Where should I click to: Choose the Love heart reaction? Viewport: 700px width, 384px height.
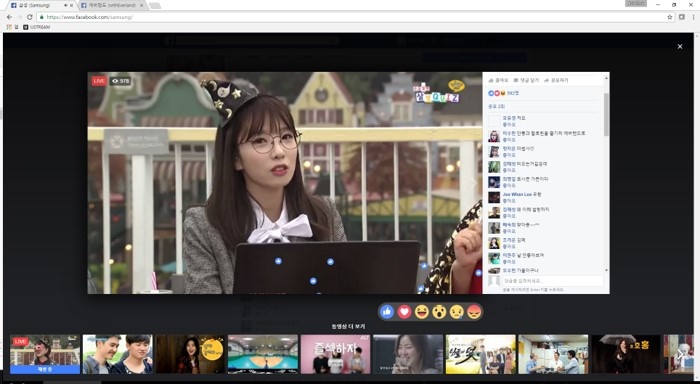coord(404,312)
